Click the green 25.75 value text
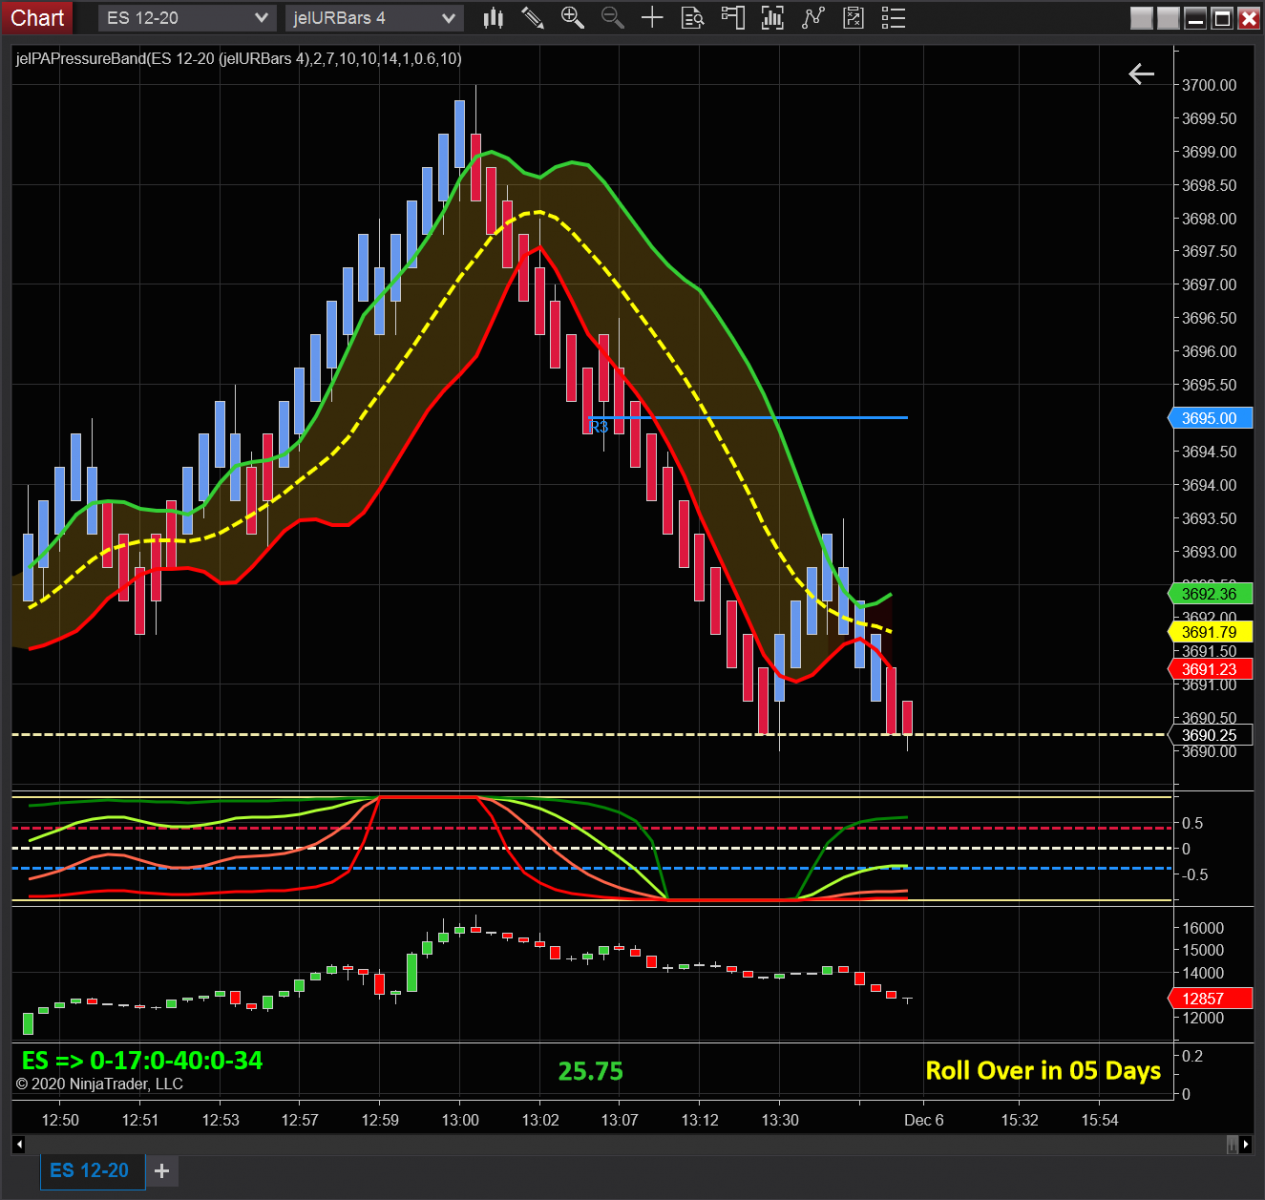1265x1200 pixels. point(590,1072)
